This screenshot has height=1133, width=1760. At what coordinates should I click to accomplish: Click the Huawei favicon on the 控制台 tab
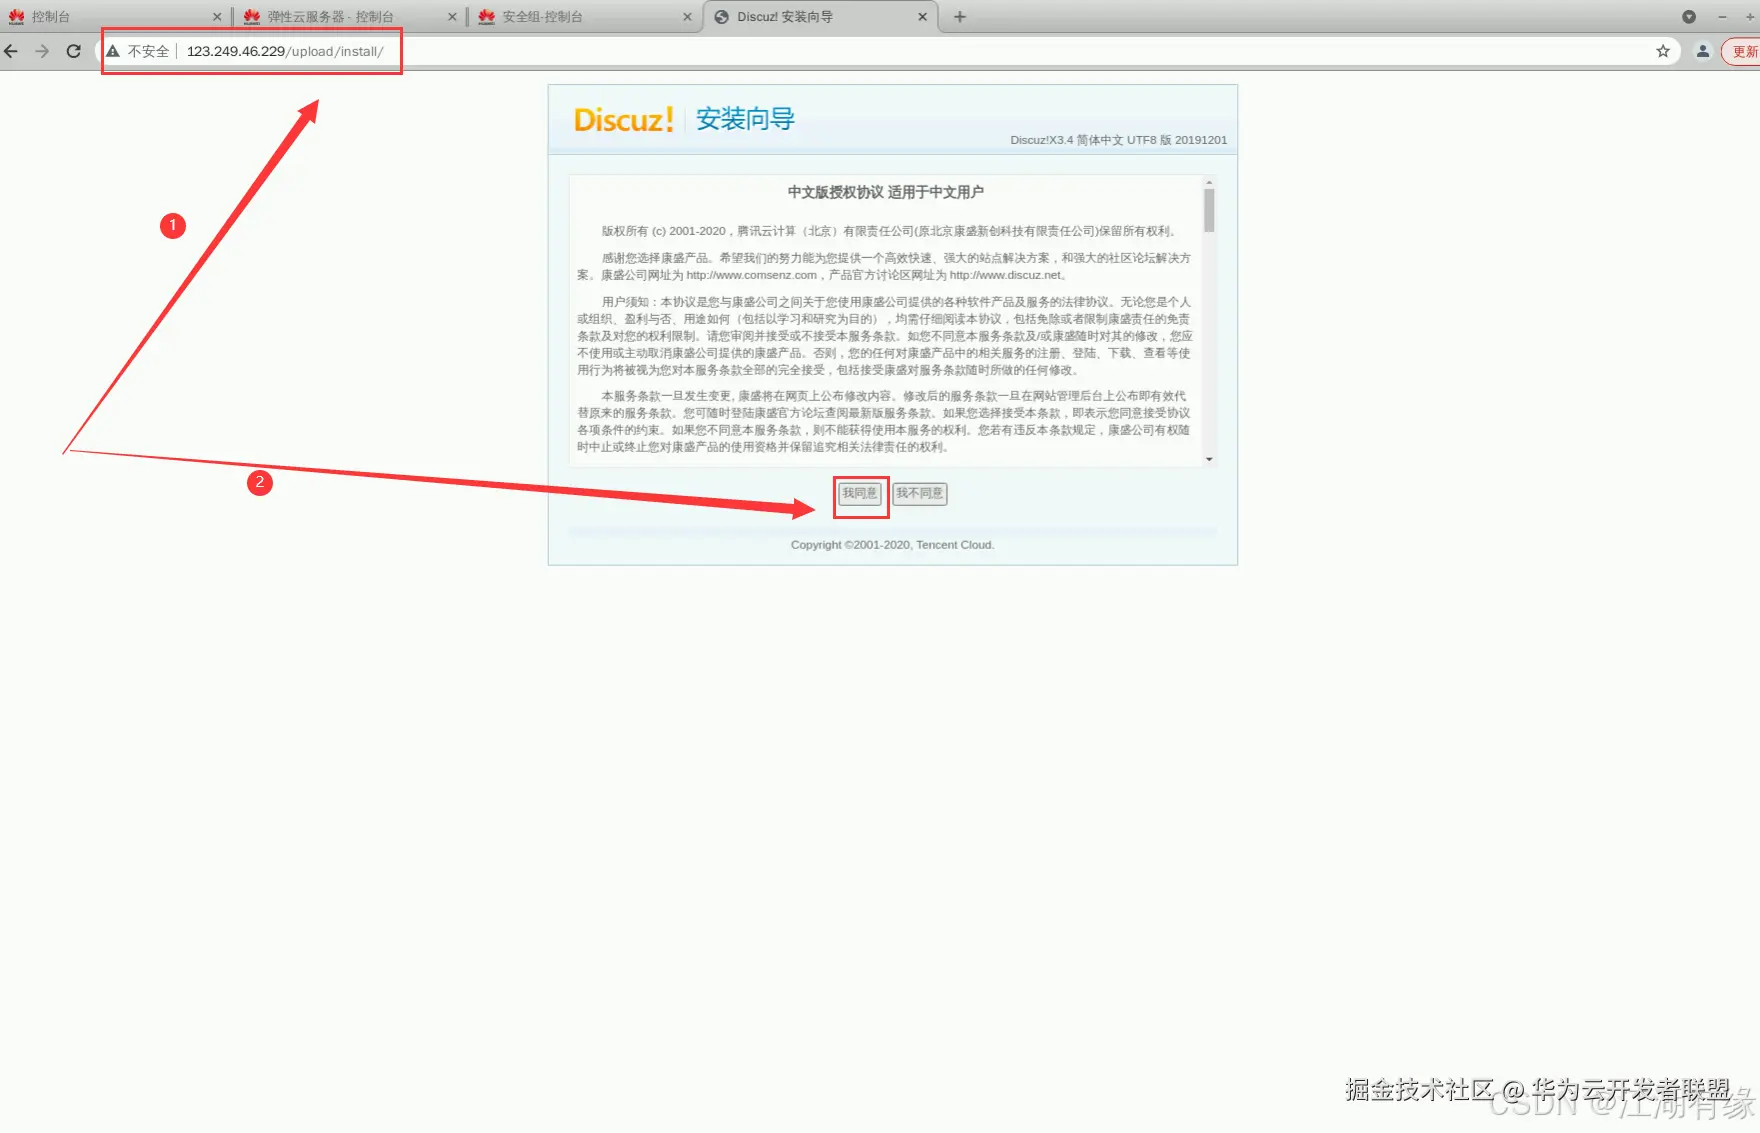[16, 17]
